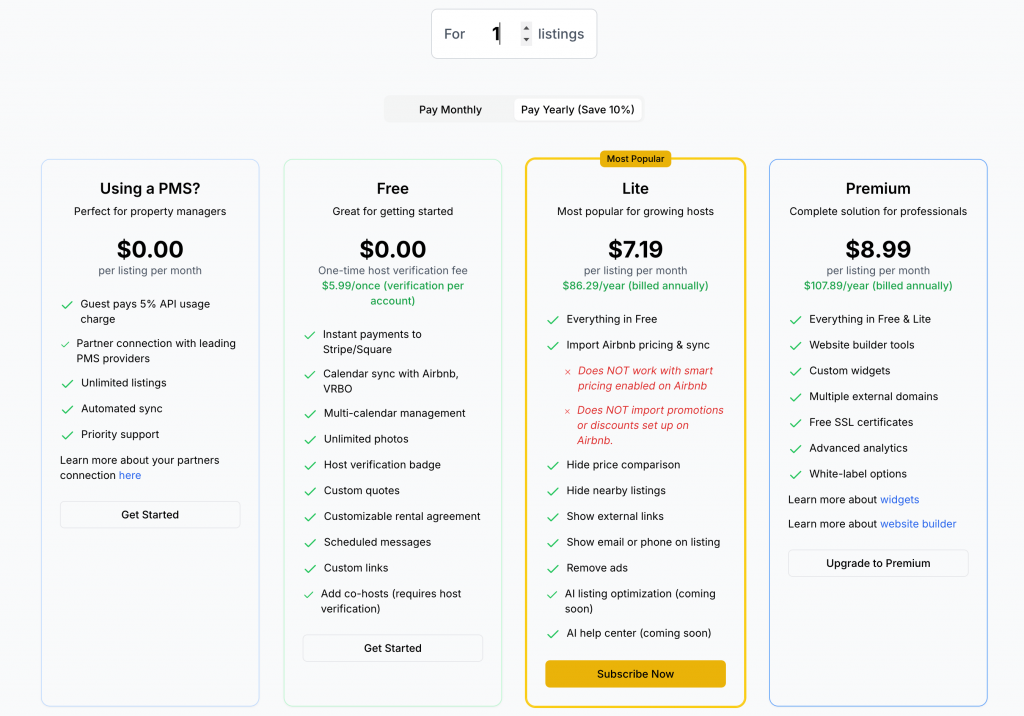Select Pay Yearly (Save 10%) option
This screenshot has height=716, width=1024.
point(577,110)
